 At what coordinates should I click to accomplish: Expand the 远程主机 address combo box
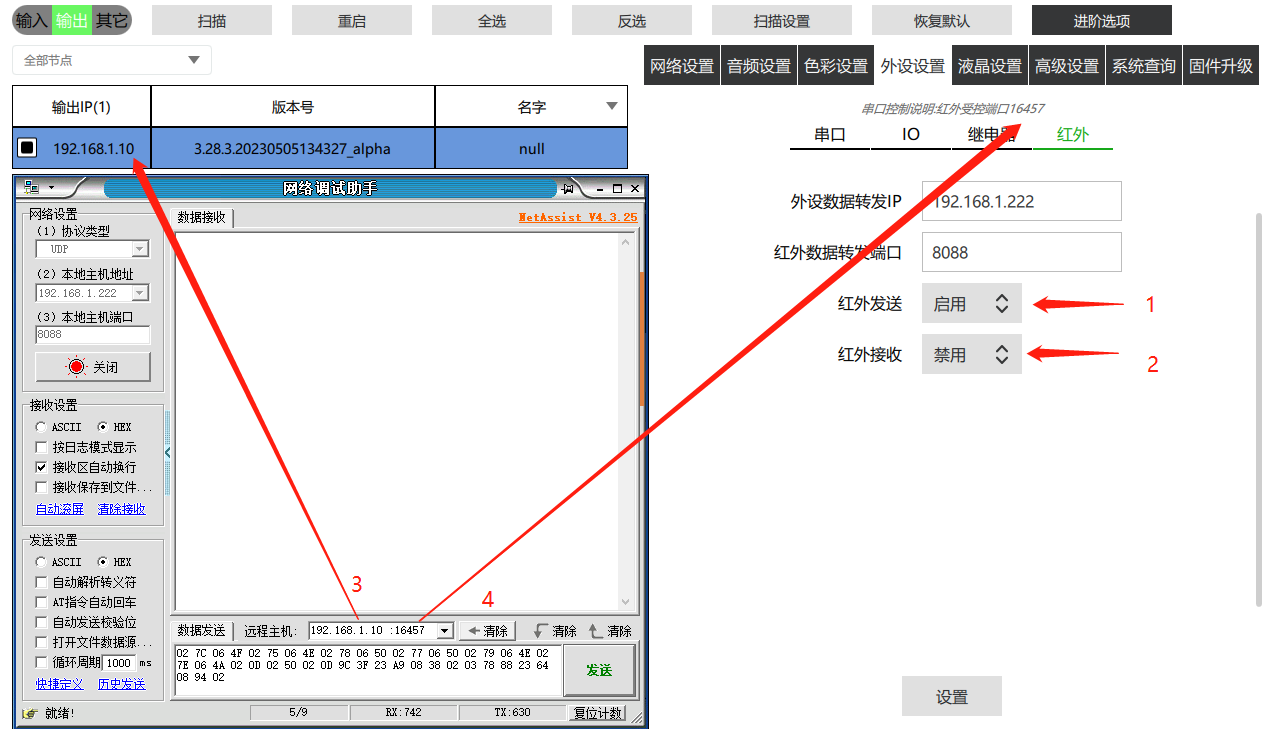tap(444, 631)
